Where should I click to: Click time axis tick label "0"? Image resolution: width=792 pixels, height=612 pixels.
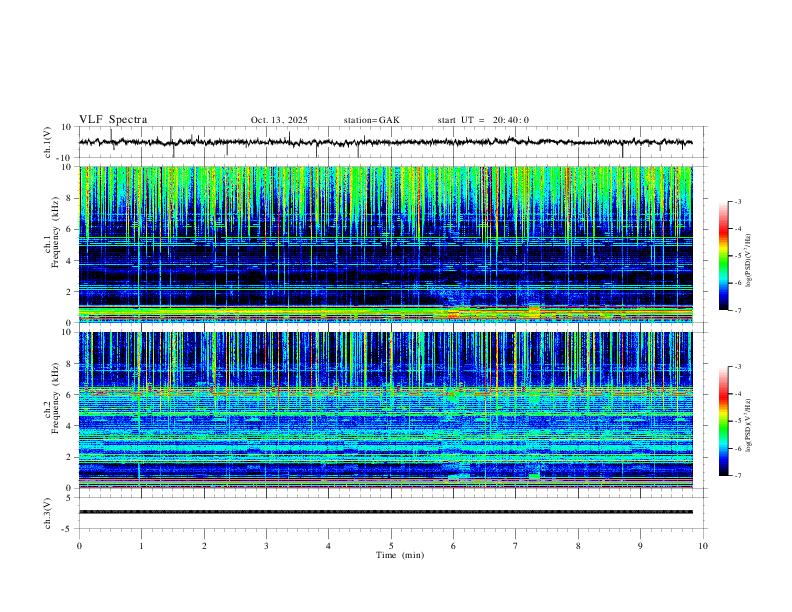79,546
